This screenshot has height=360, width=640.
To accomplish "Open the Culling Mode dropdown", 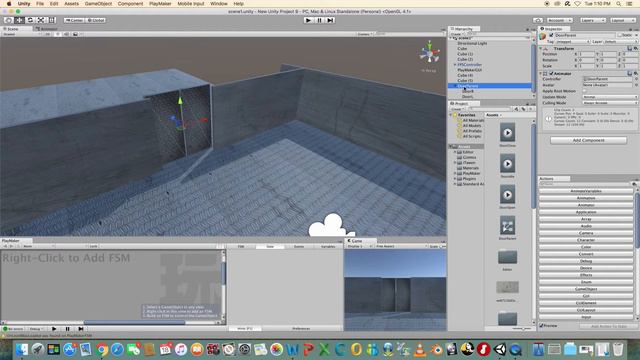I will click(610, 103).
